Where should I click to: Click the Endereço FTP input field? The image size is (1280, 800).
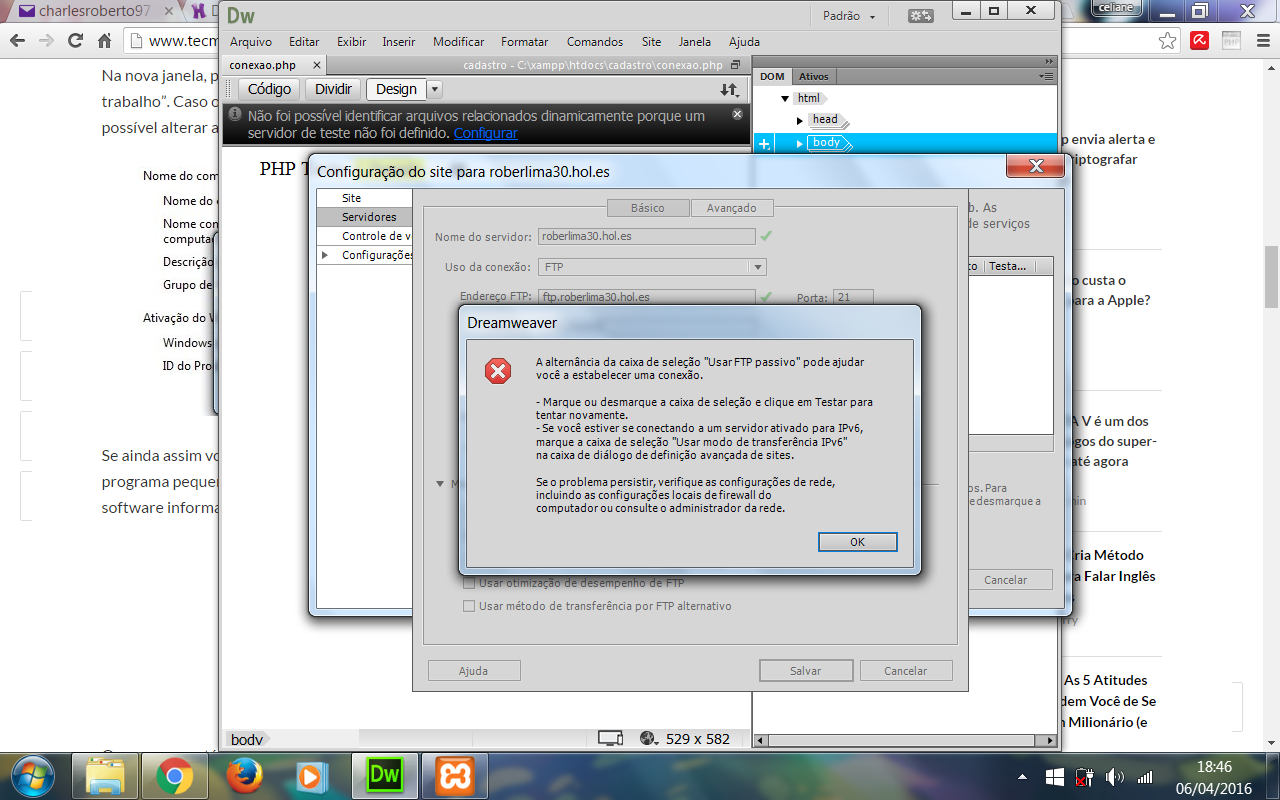pos(646,296)
